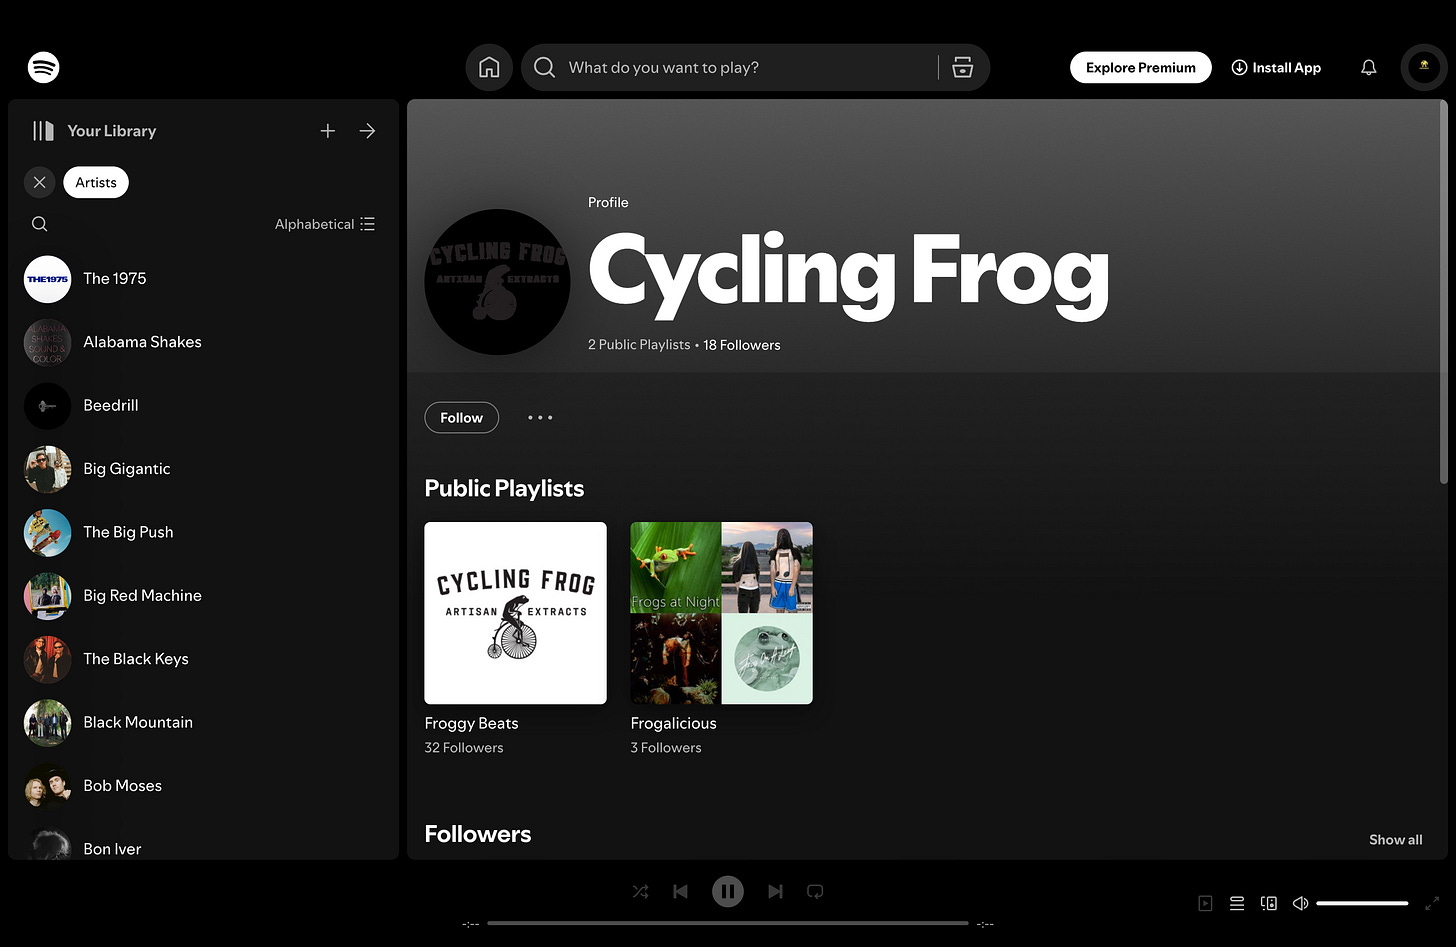This screenshot has width=1456, height=947.
Task: Open Now Playing view icon
Action: [1206, 903]
